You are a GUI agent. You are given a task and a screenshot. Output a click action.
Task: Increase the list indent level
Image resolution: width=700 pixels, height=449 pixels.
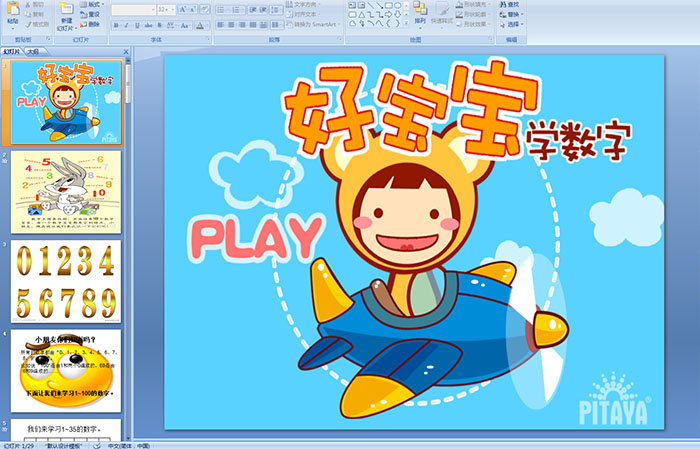(x=264, y=9)
